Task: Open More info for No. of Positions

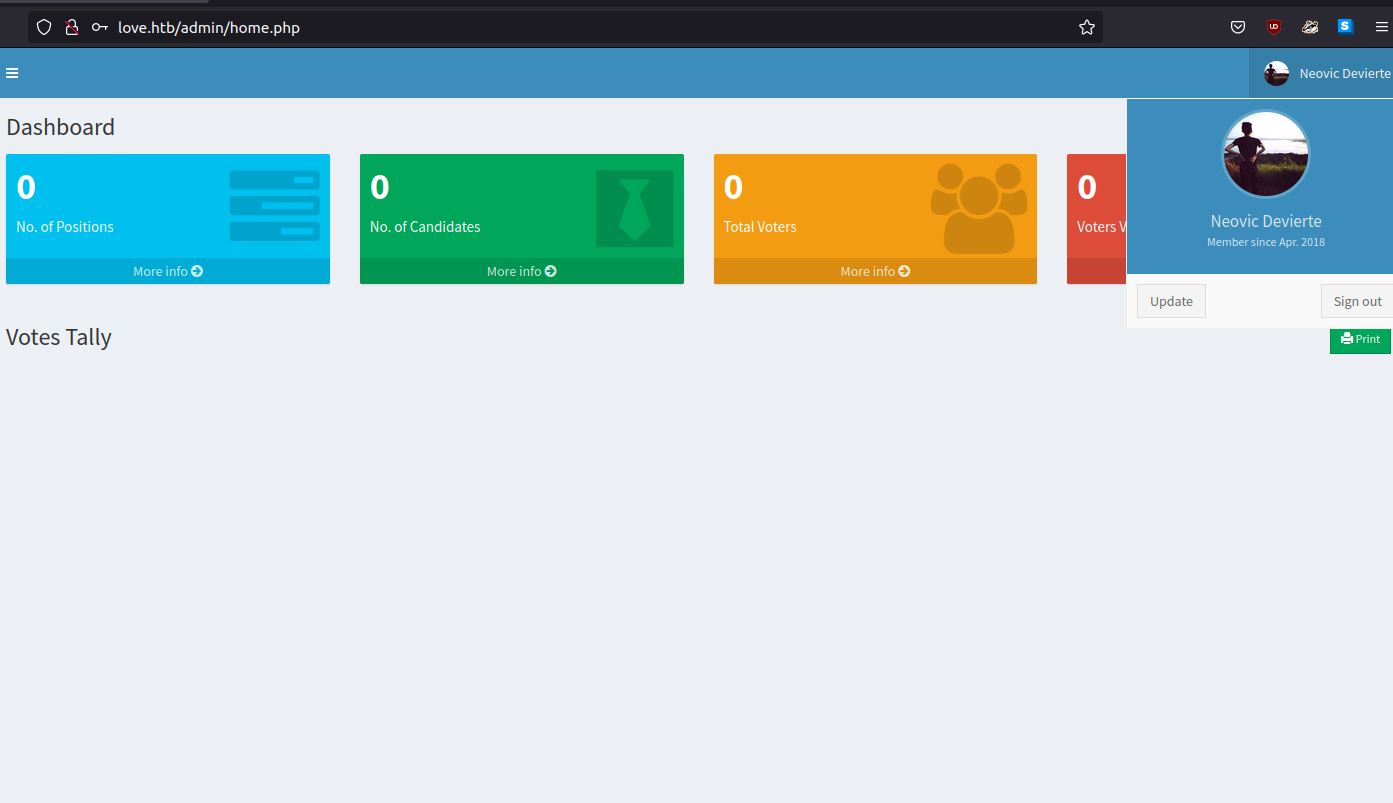Action: 168,271
